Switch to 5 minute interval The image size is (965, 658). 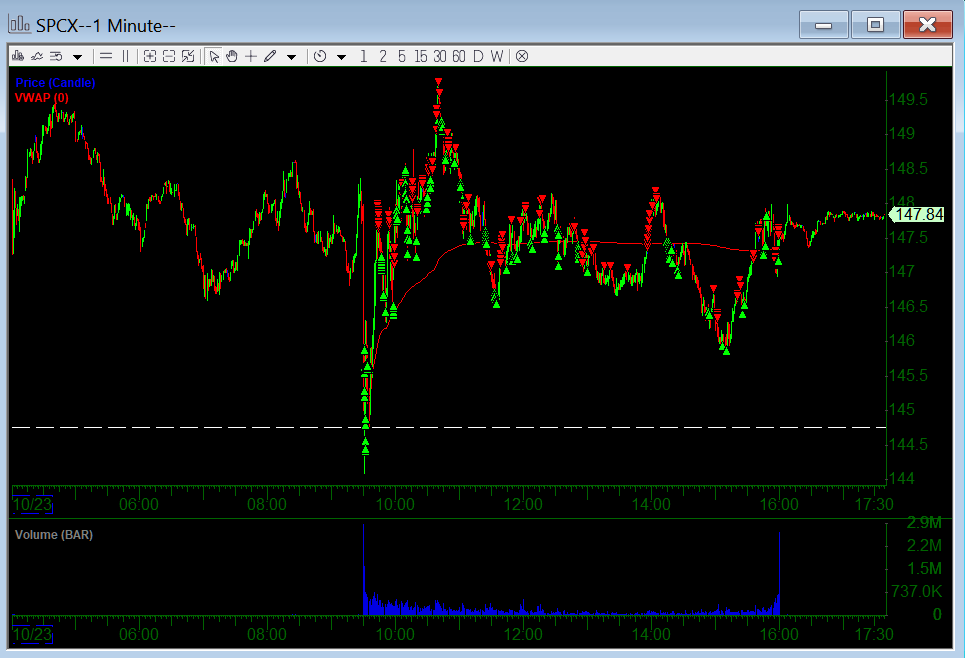[402, 57]
